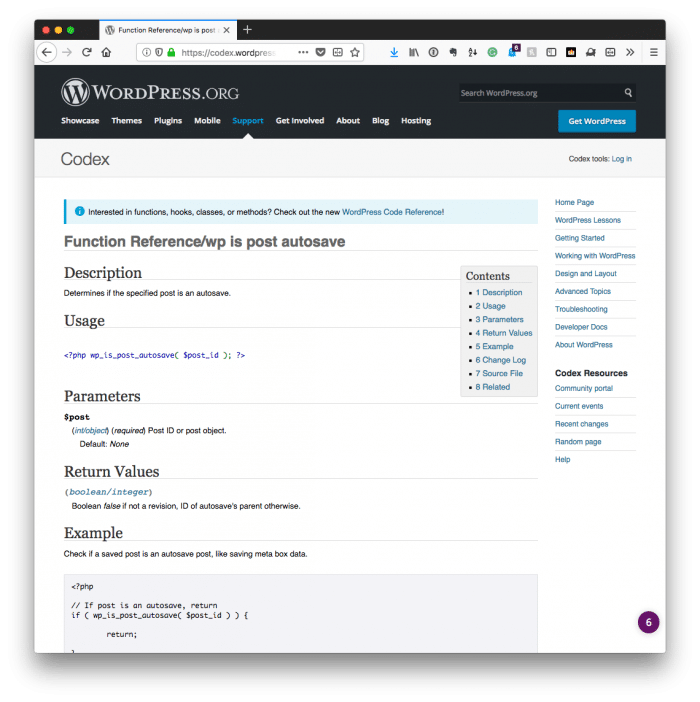Open the Recent changes link

click(x=581, y=424)
